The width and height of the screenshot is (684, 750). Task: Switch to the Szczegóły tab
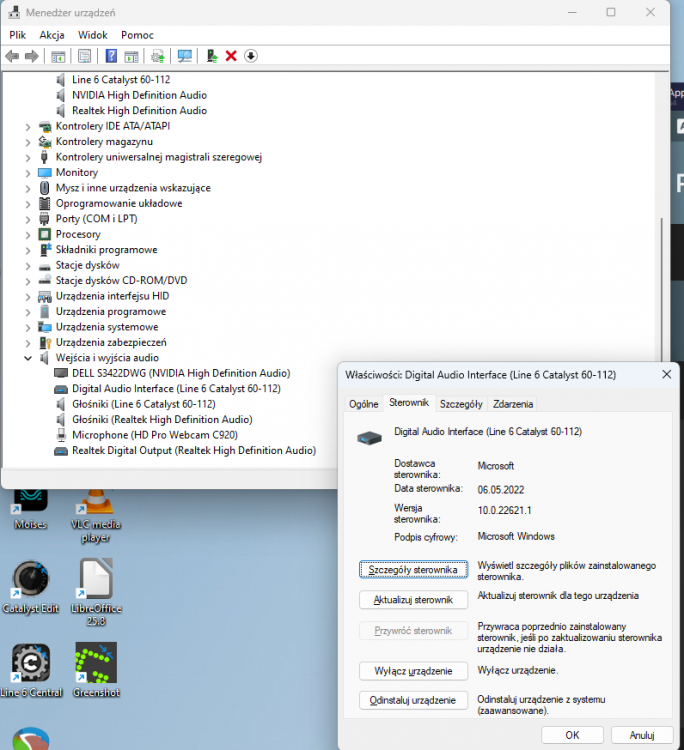point(461,404)
